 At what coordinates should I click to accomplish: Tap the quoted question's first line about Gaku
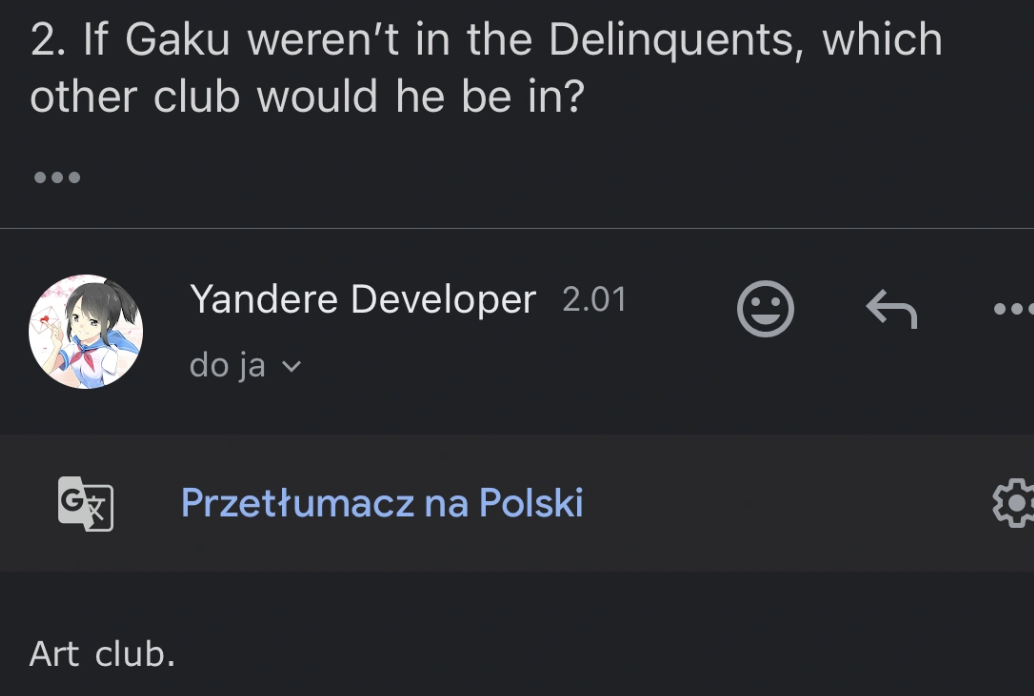486,40
